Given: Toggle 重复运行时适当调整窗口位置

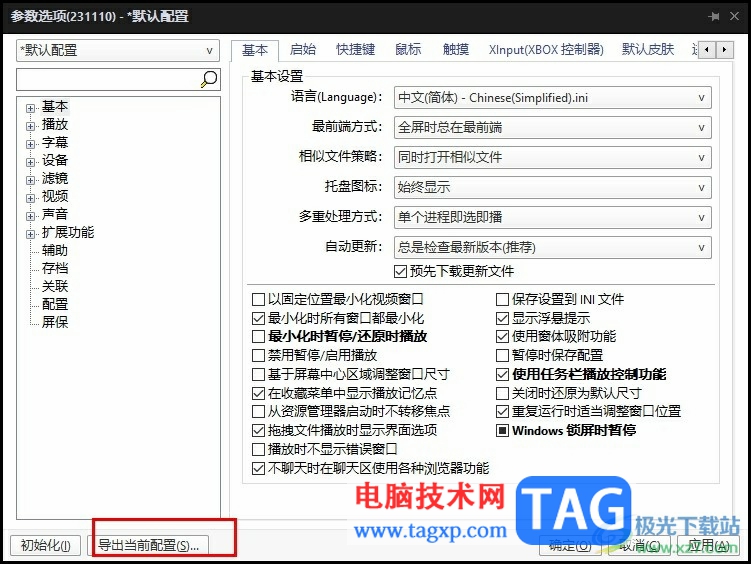Looking at the screenshot, I should [x=502, y=411].
